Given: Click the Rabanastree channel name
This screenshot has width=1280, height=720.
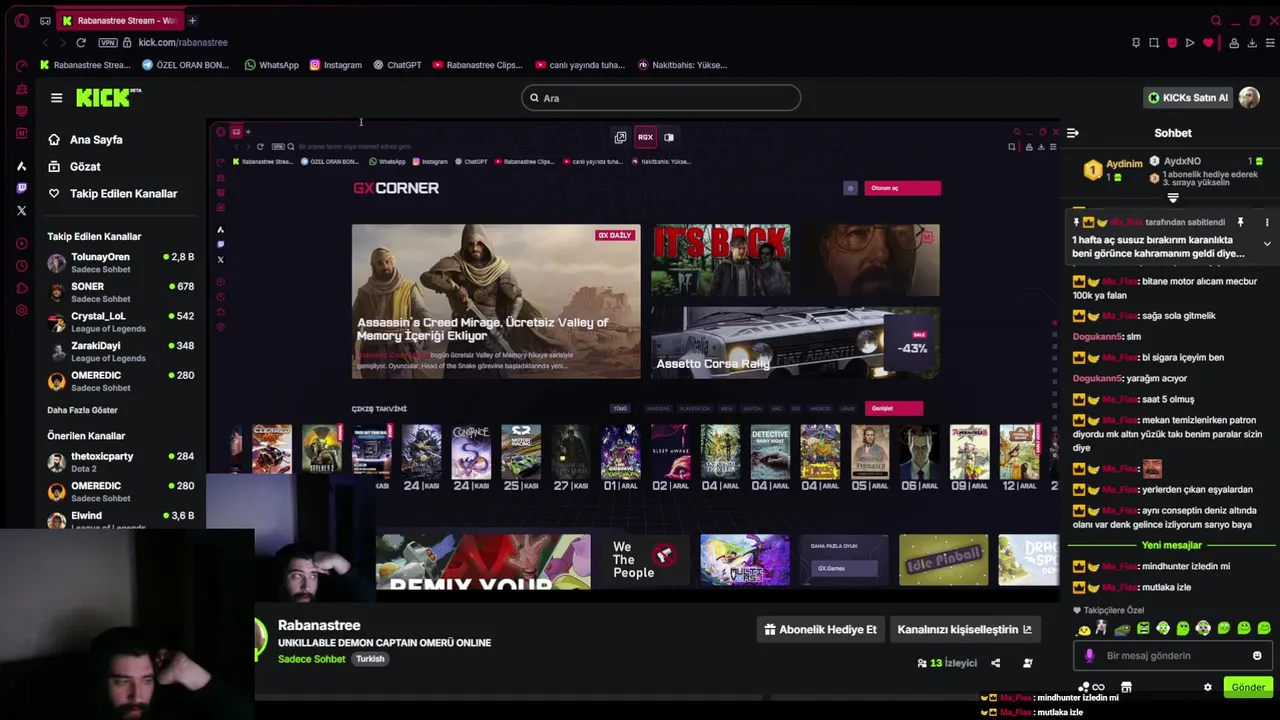Looking at the screenshot, I should (x=319, y=625).
